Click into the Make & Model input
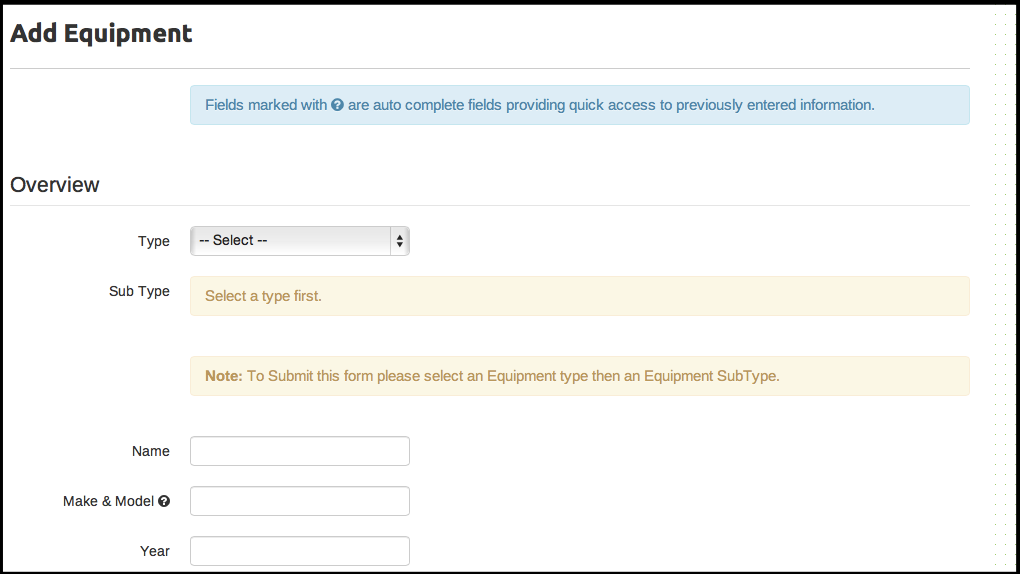The width and height of the screenshot is (1020, 574). [x=300, y=501]
